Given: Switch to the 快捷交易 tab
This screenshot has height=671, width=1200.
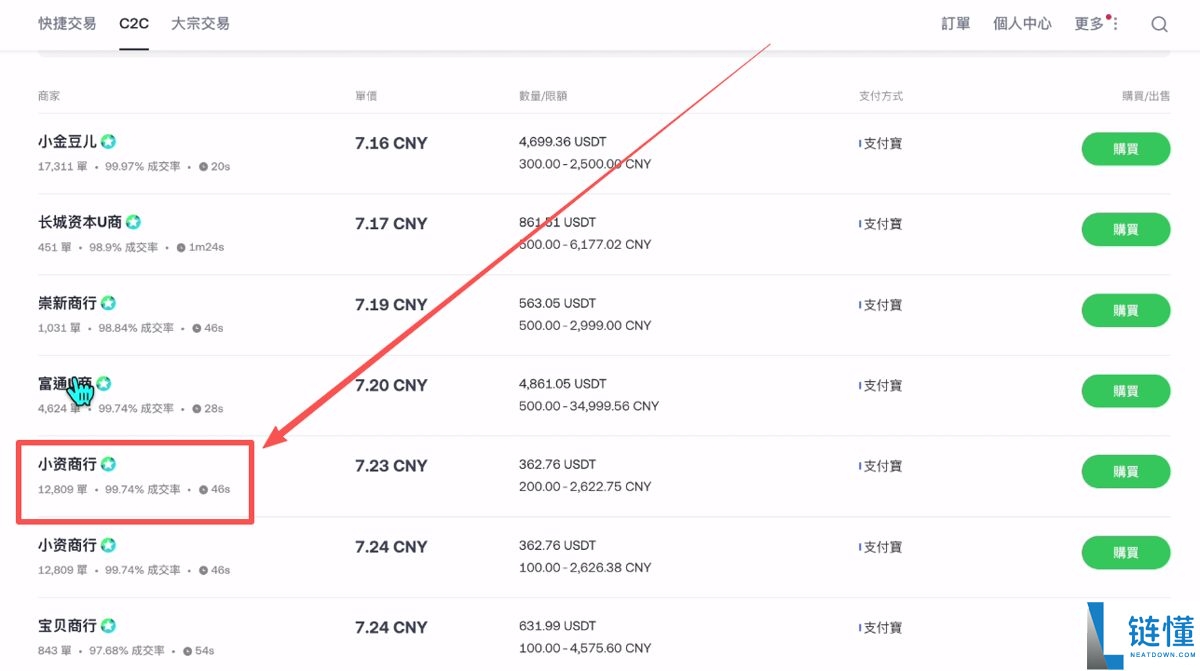Looking at the screenshot, I should [x=67, y=23].
